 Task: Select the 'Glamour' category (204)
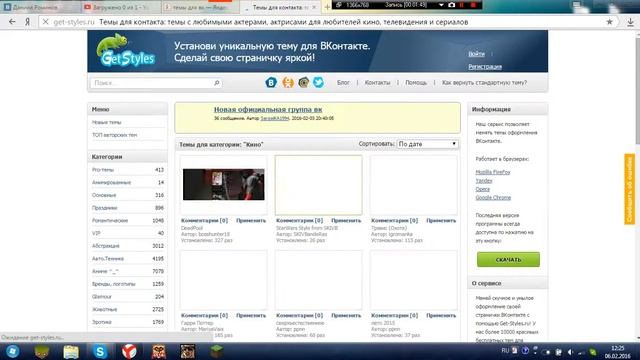(x=128, y=297)
